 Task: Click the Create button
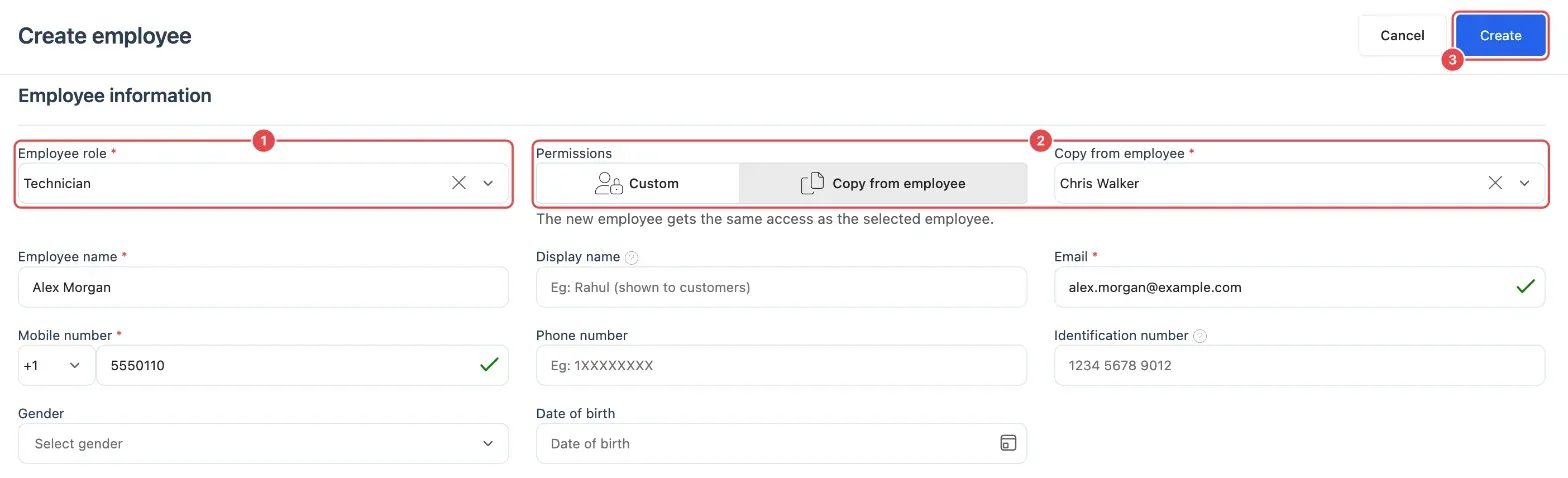(1501, 35)
